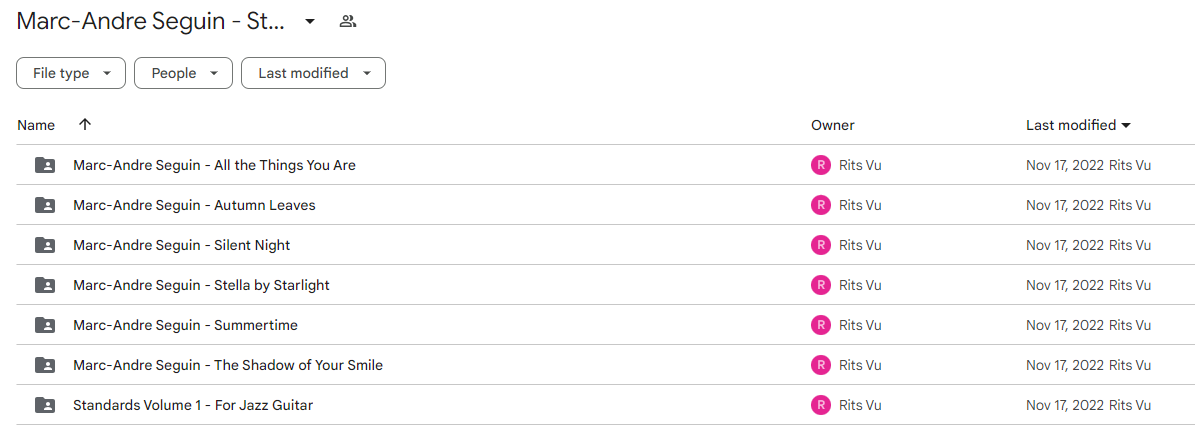Expand the File type filter
The height and width of the screenshot is (438, 1195).
(71, 73)
